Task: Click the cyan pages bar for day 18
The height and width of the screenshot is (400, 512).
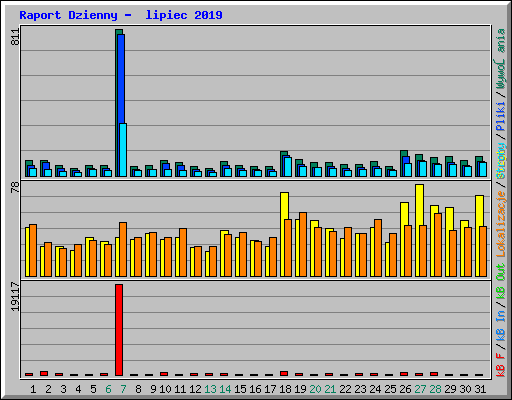Action: (x=288, y=167)
